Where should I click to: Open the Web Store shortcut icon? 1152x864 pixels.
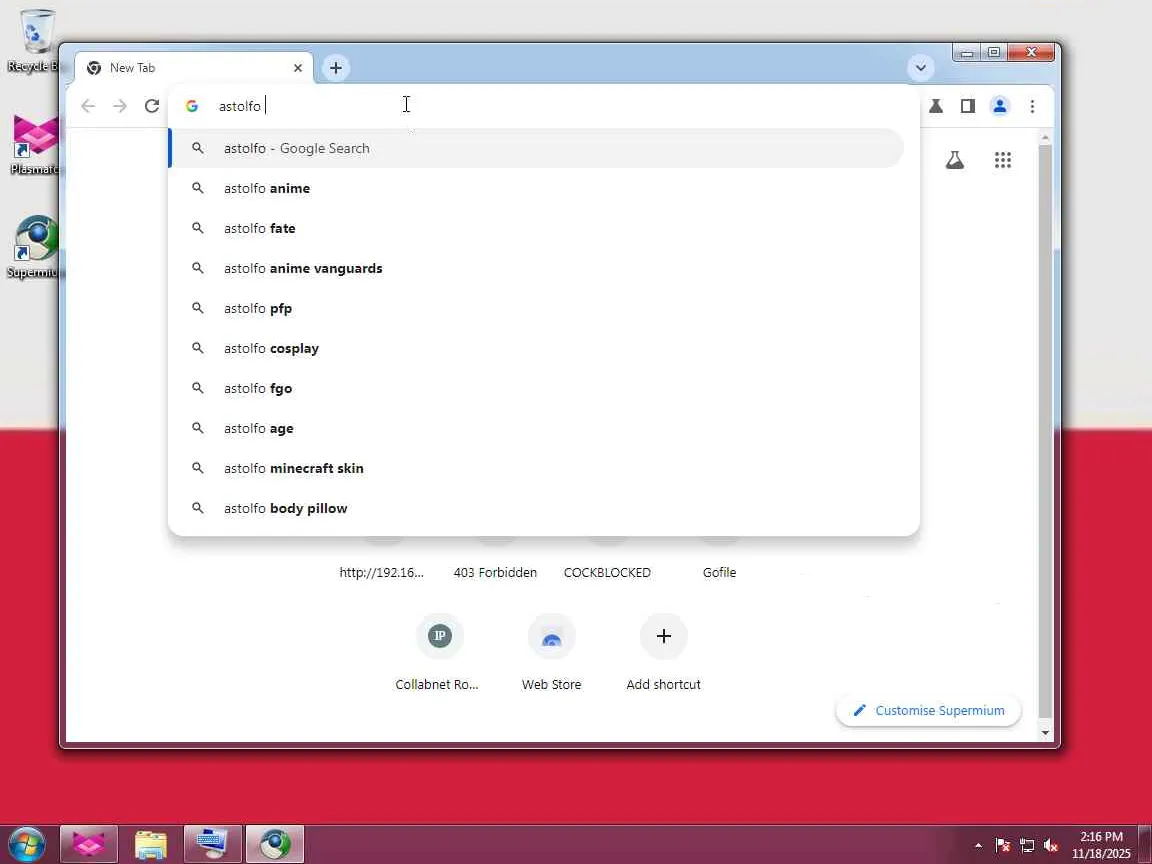(x=552, y=636)
